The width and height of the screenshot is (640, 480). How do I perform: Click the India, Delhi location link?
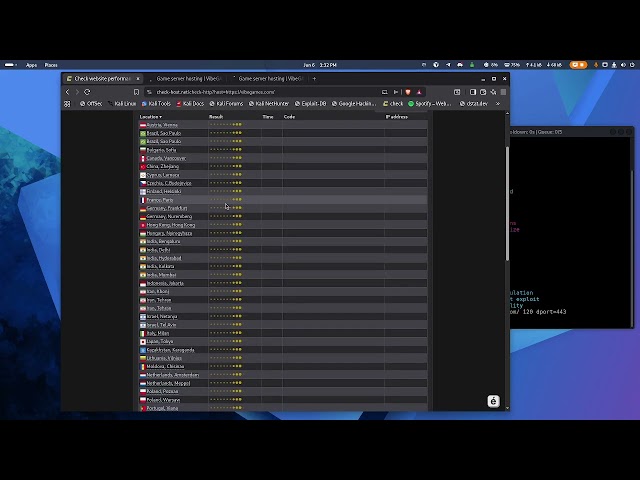click(158, 250)
